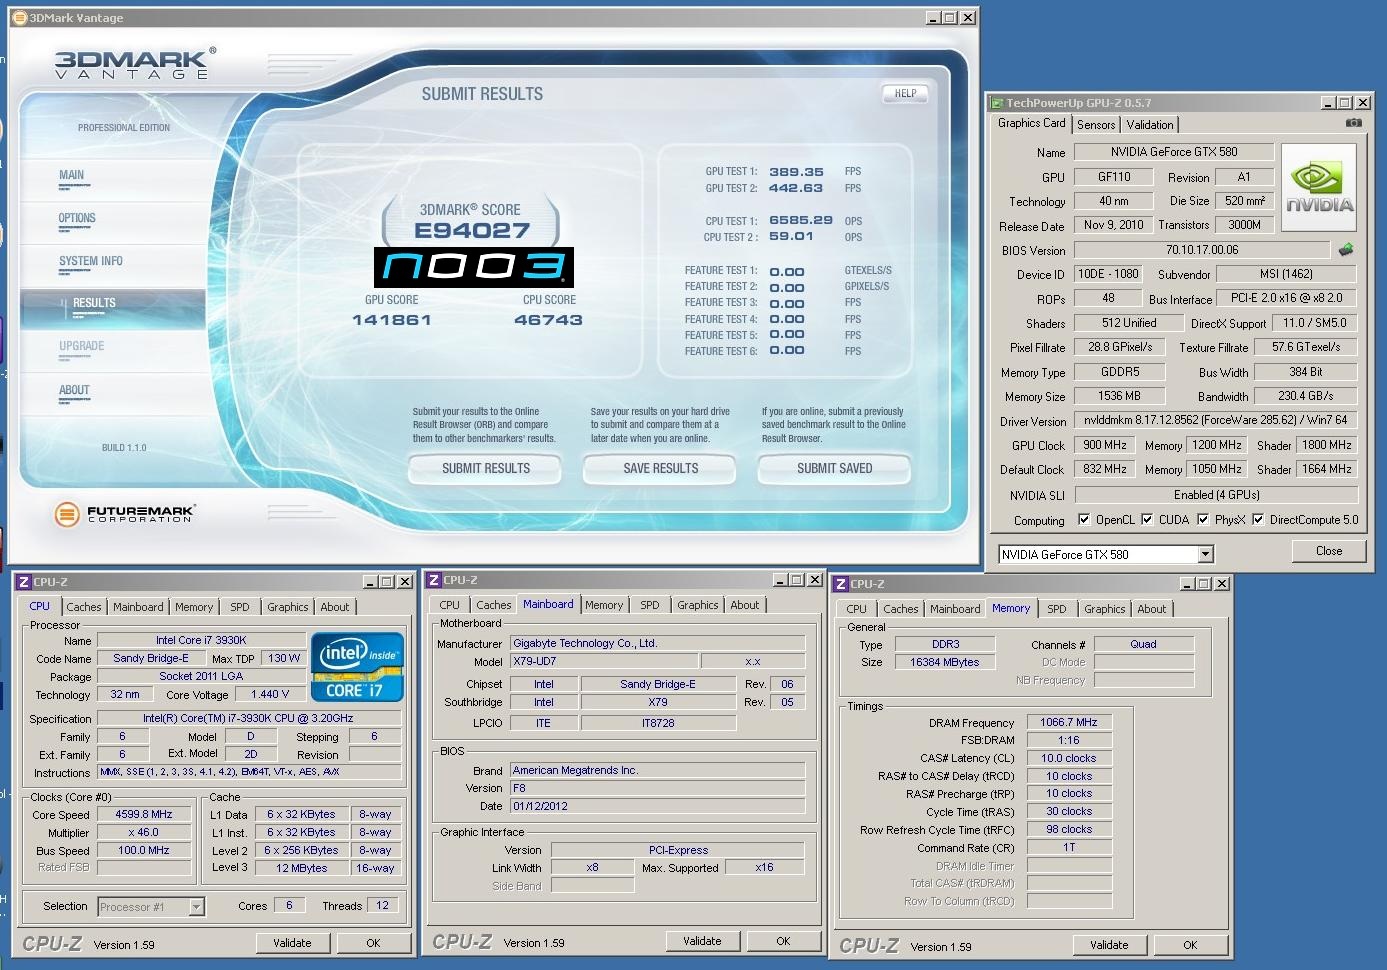Toggle the CUDA checkbox
Image resolution: width=1387 pixels, height=970 pixels.
tap(1147, 520)
